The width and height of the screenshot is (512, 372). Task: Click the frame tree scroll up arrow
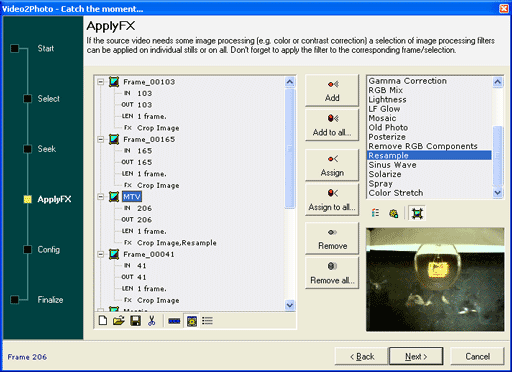click(x=290, y=82)
